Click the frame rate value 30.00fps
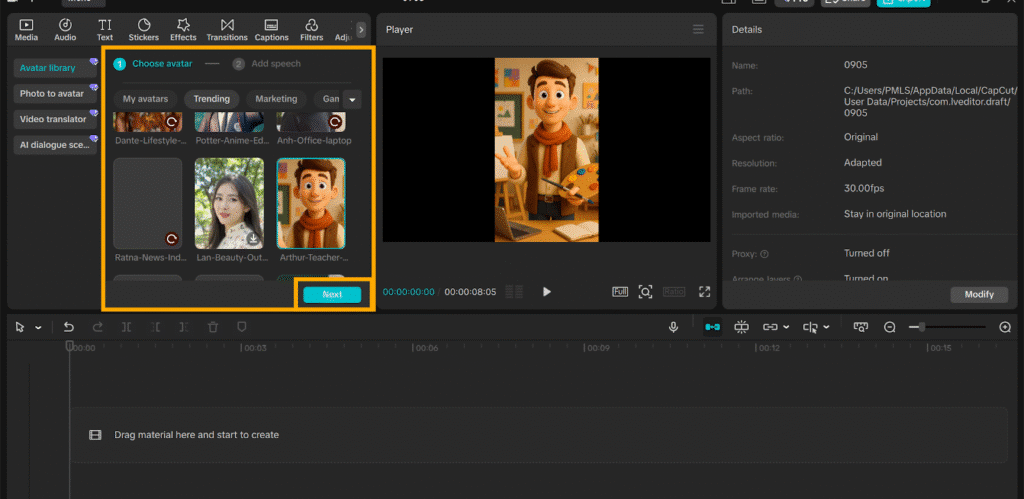Image resolution: width=1024 pixels, height=499 pixels. (x=863, y=188)
